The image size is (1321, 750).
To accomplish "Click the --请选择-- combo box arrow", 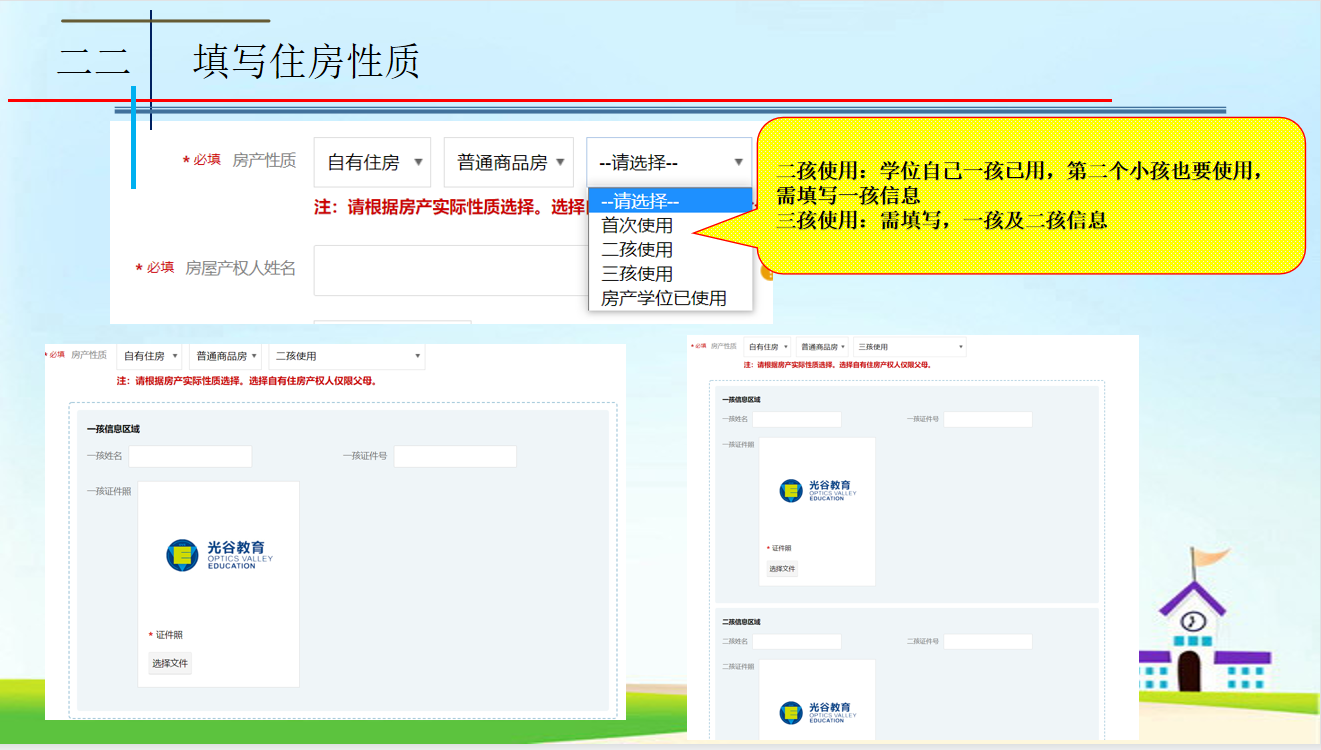I will click(x=738, y=162).
